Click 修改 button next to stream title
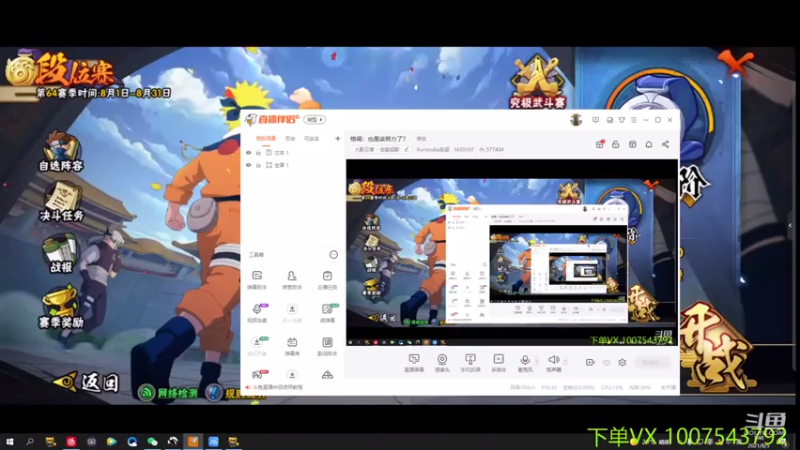Viewport: 800px width, 450px height. point(421,139)
